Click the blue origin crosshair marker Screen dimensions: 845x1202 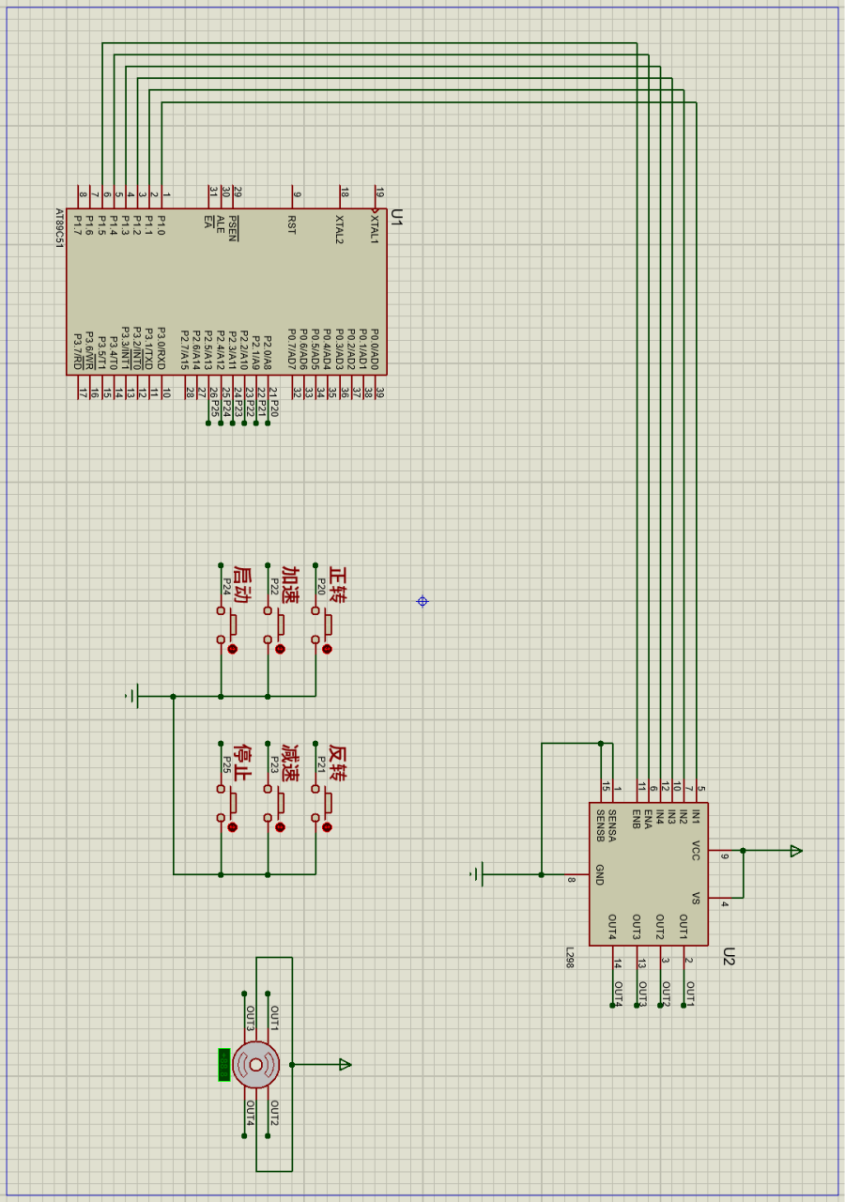422,601
